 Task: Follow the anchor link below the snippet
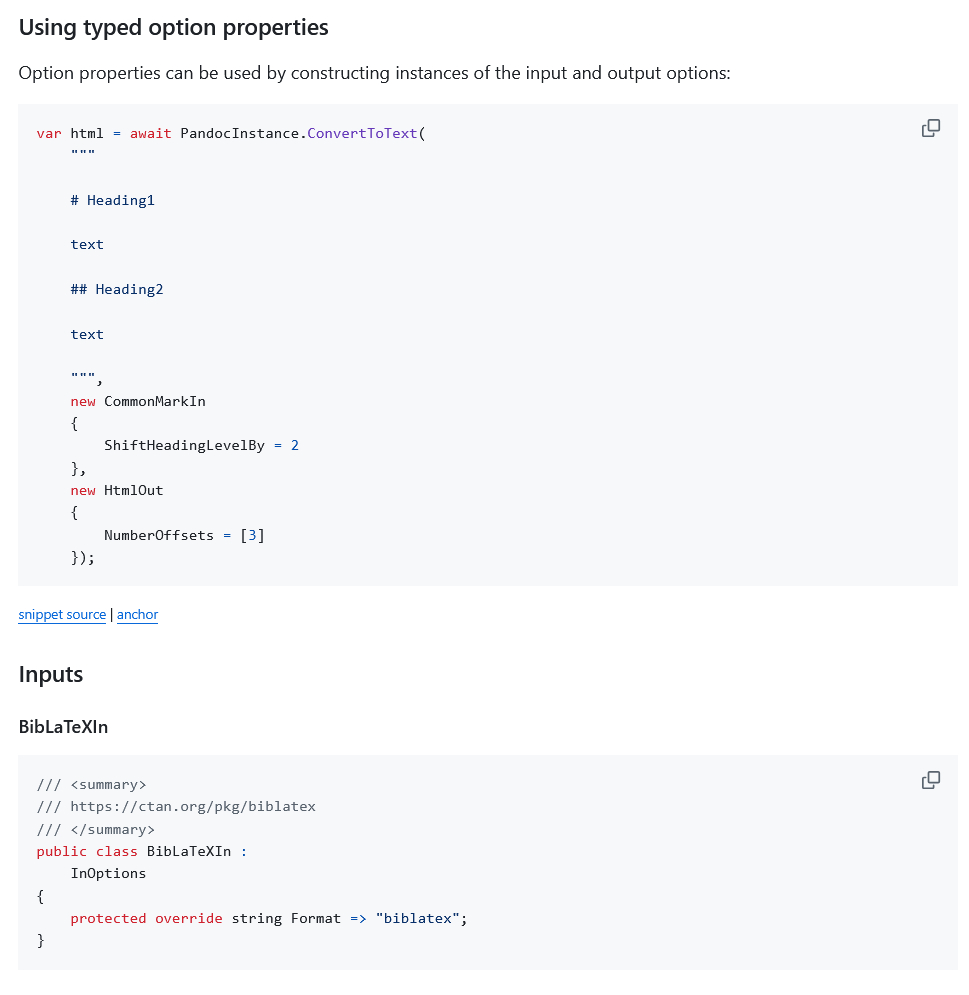click(x=137, y=615)
